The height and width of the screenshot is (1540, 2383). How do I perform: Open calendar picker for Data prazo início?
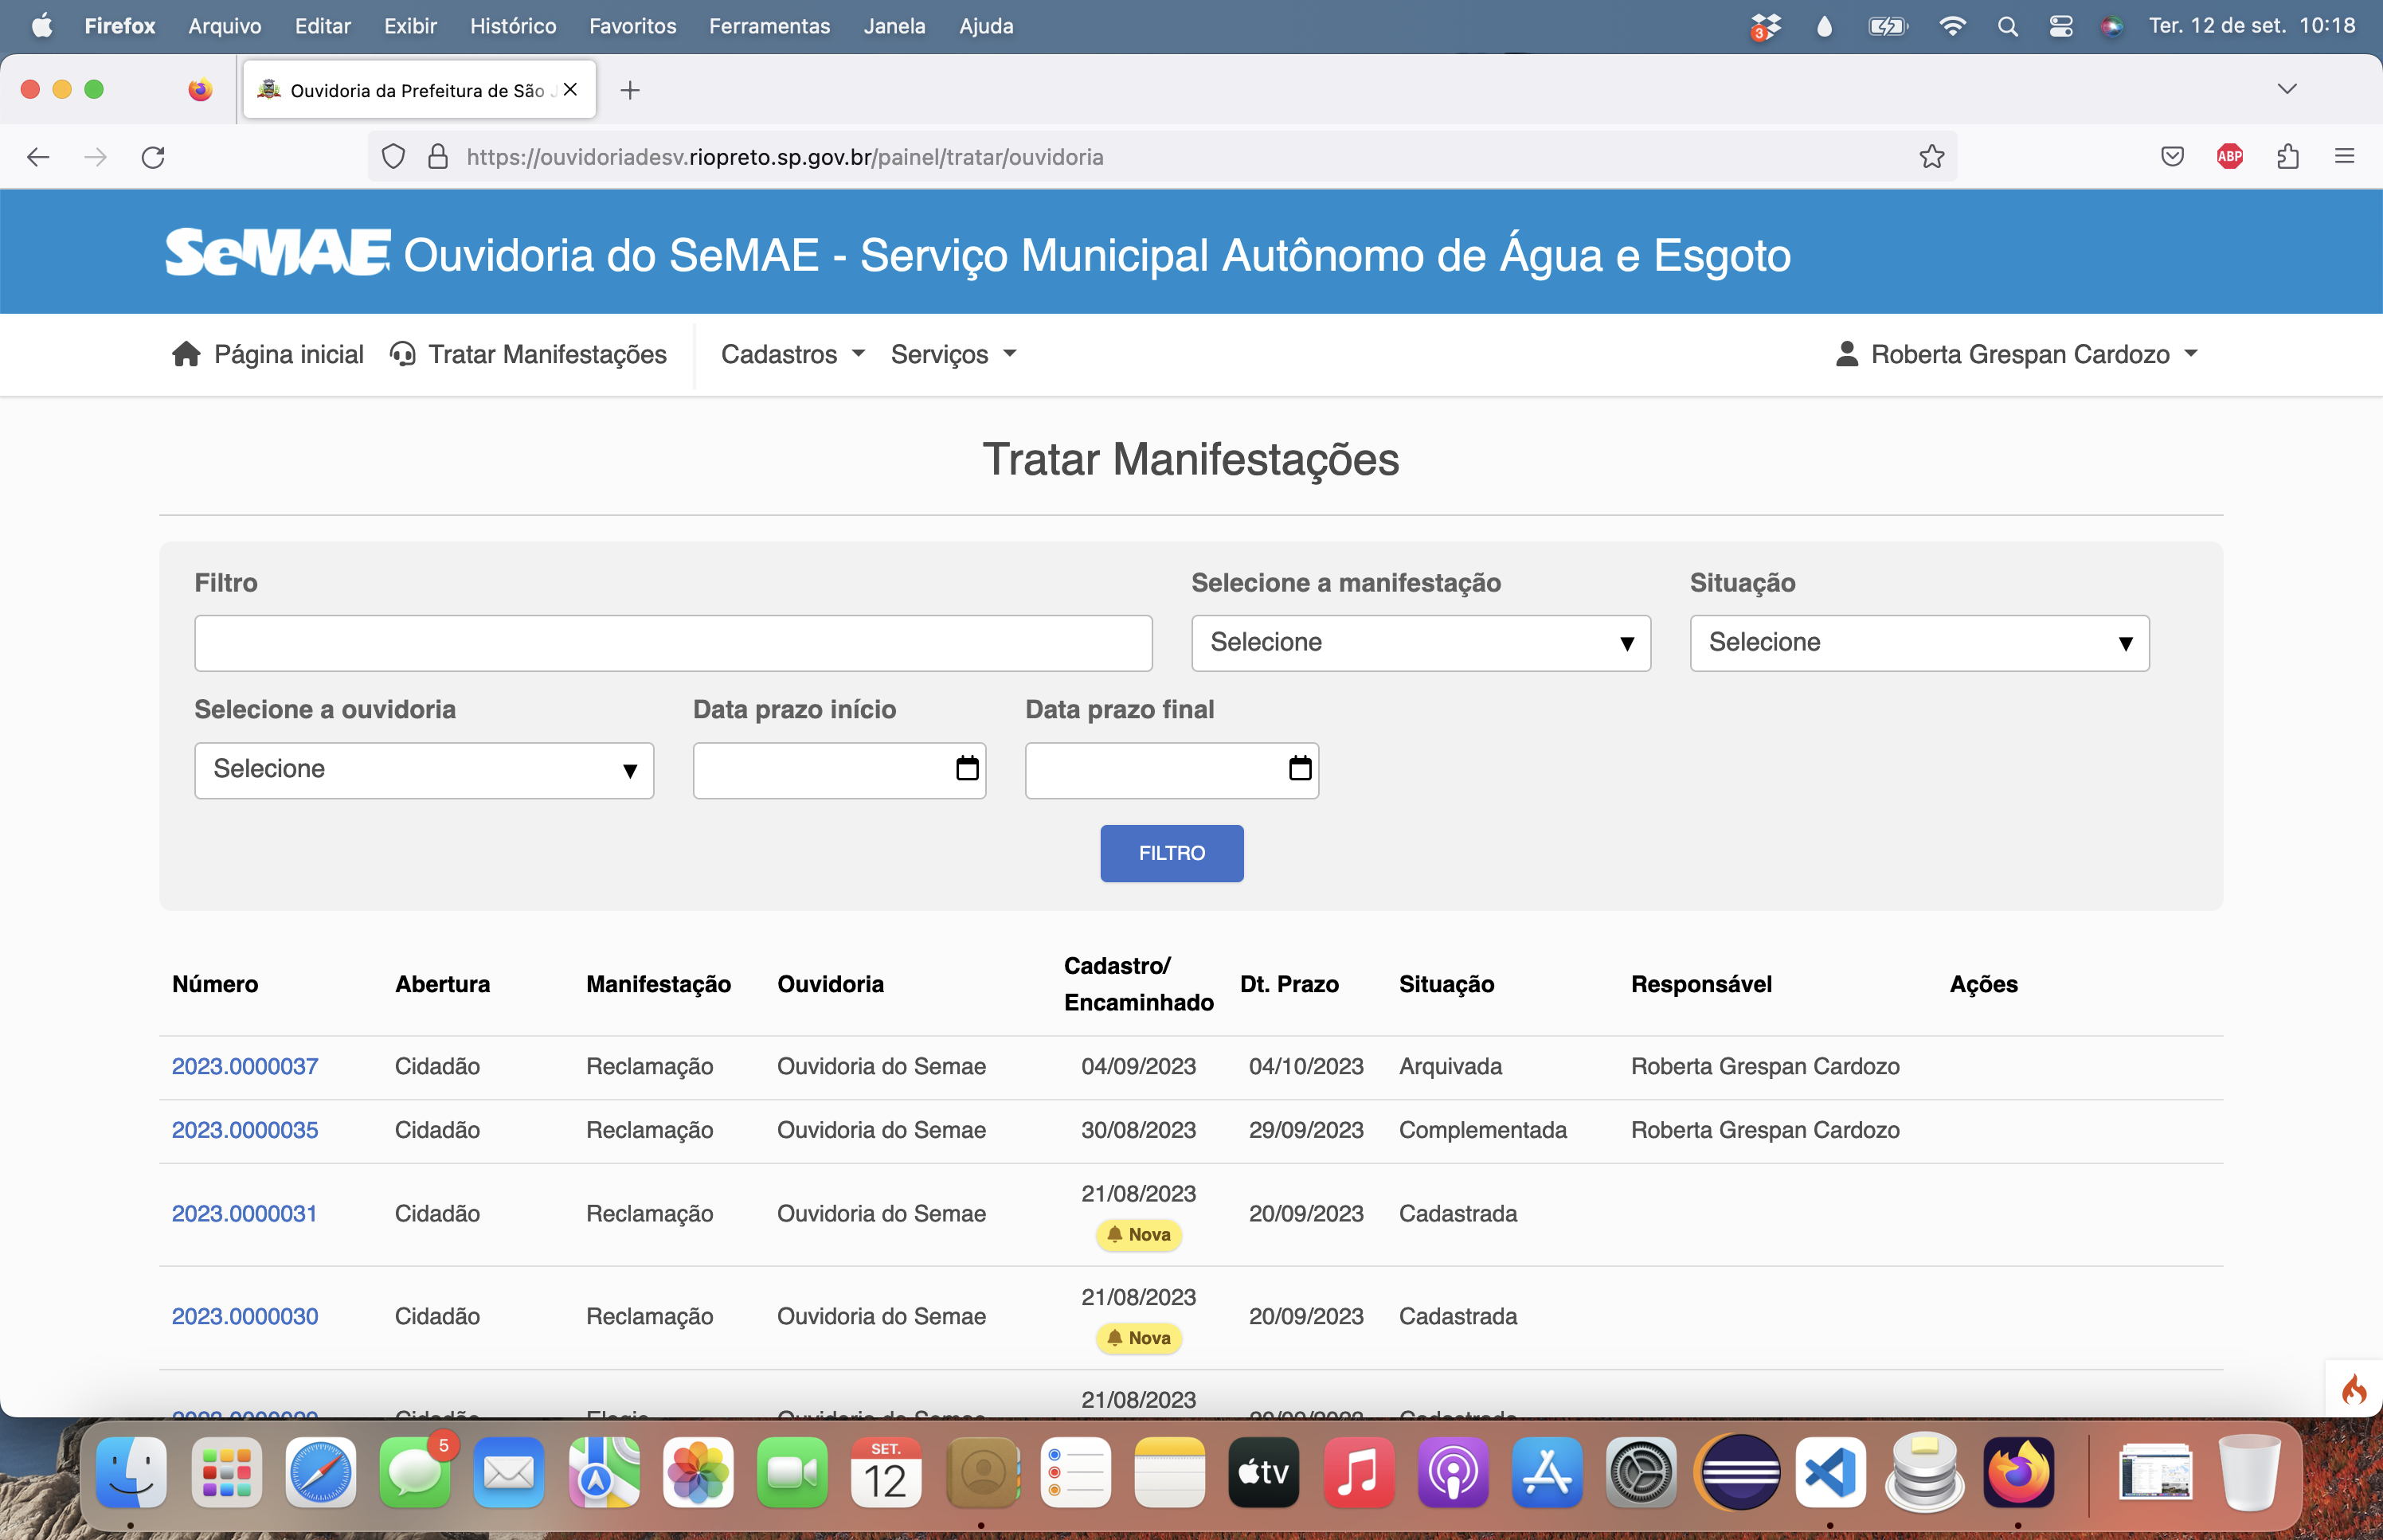[966, 769]
